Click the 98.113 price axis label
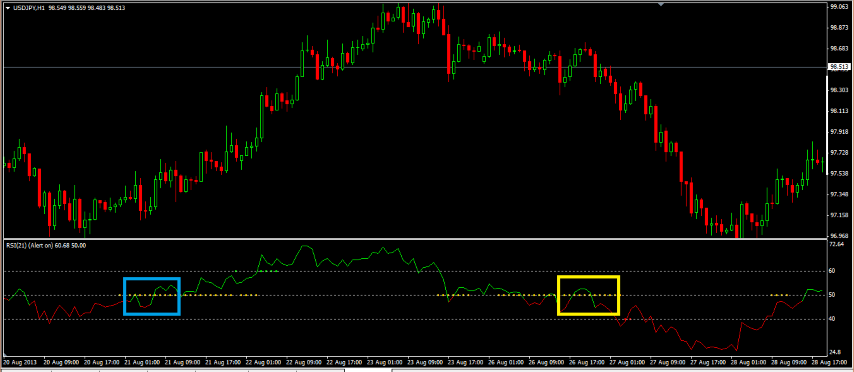This screenshot has width=854, height=372. [838, 111]
